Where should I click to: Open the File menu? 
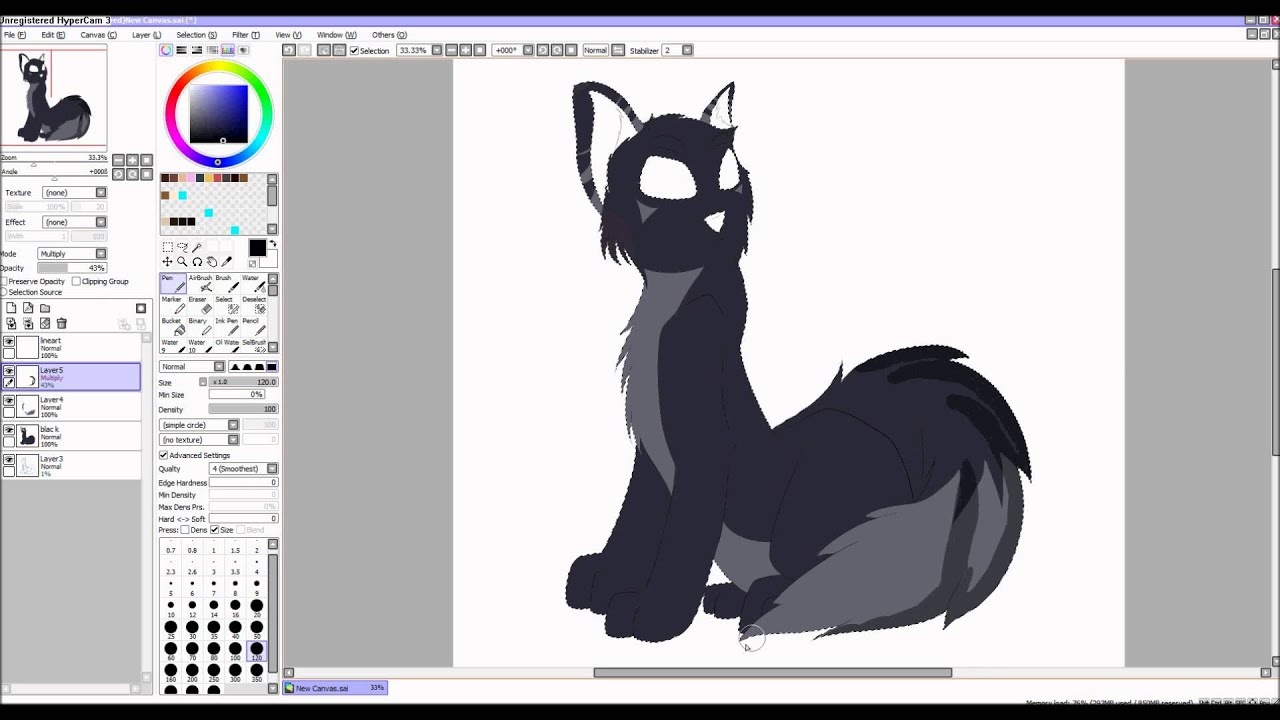tap(14, 35)
